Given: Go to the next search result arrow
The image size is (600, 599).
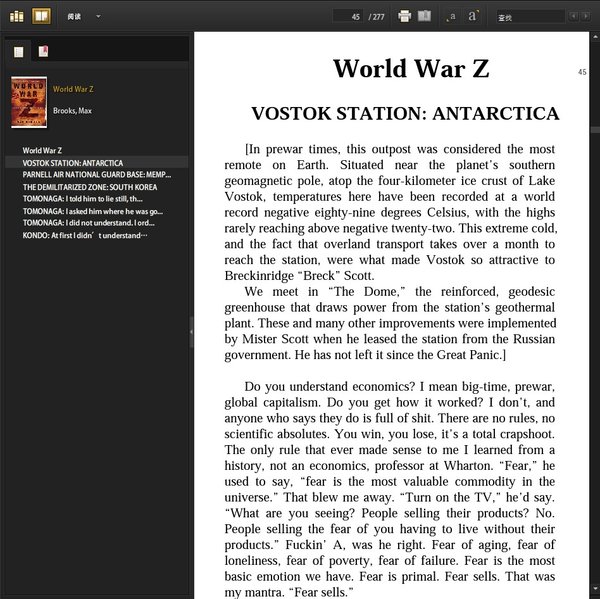Looking at the screenshot, I should (x=585, y=16).
